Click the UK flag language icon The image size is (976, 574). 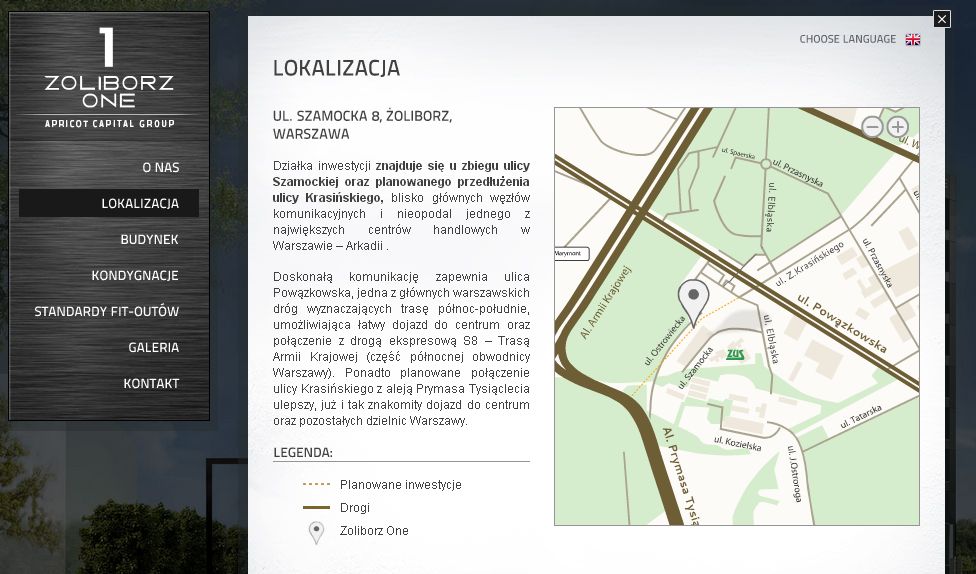point(912,40)
